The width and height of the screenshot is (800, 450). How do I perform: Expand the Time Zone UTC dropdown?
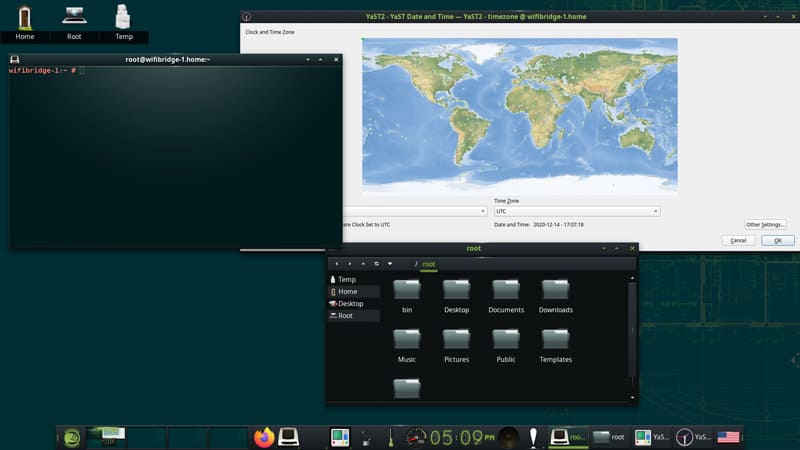tap(656, 211)
